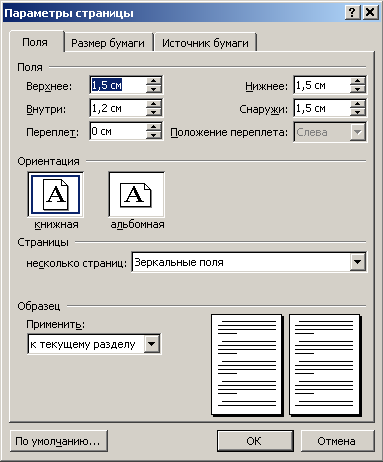
Task: Click the Переплет label
Action: (x=52, y=132)
